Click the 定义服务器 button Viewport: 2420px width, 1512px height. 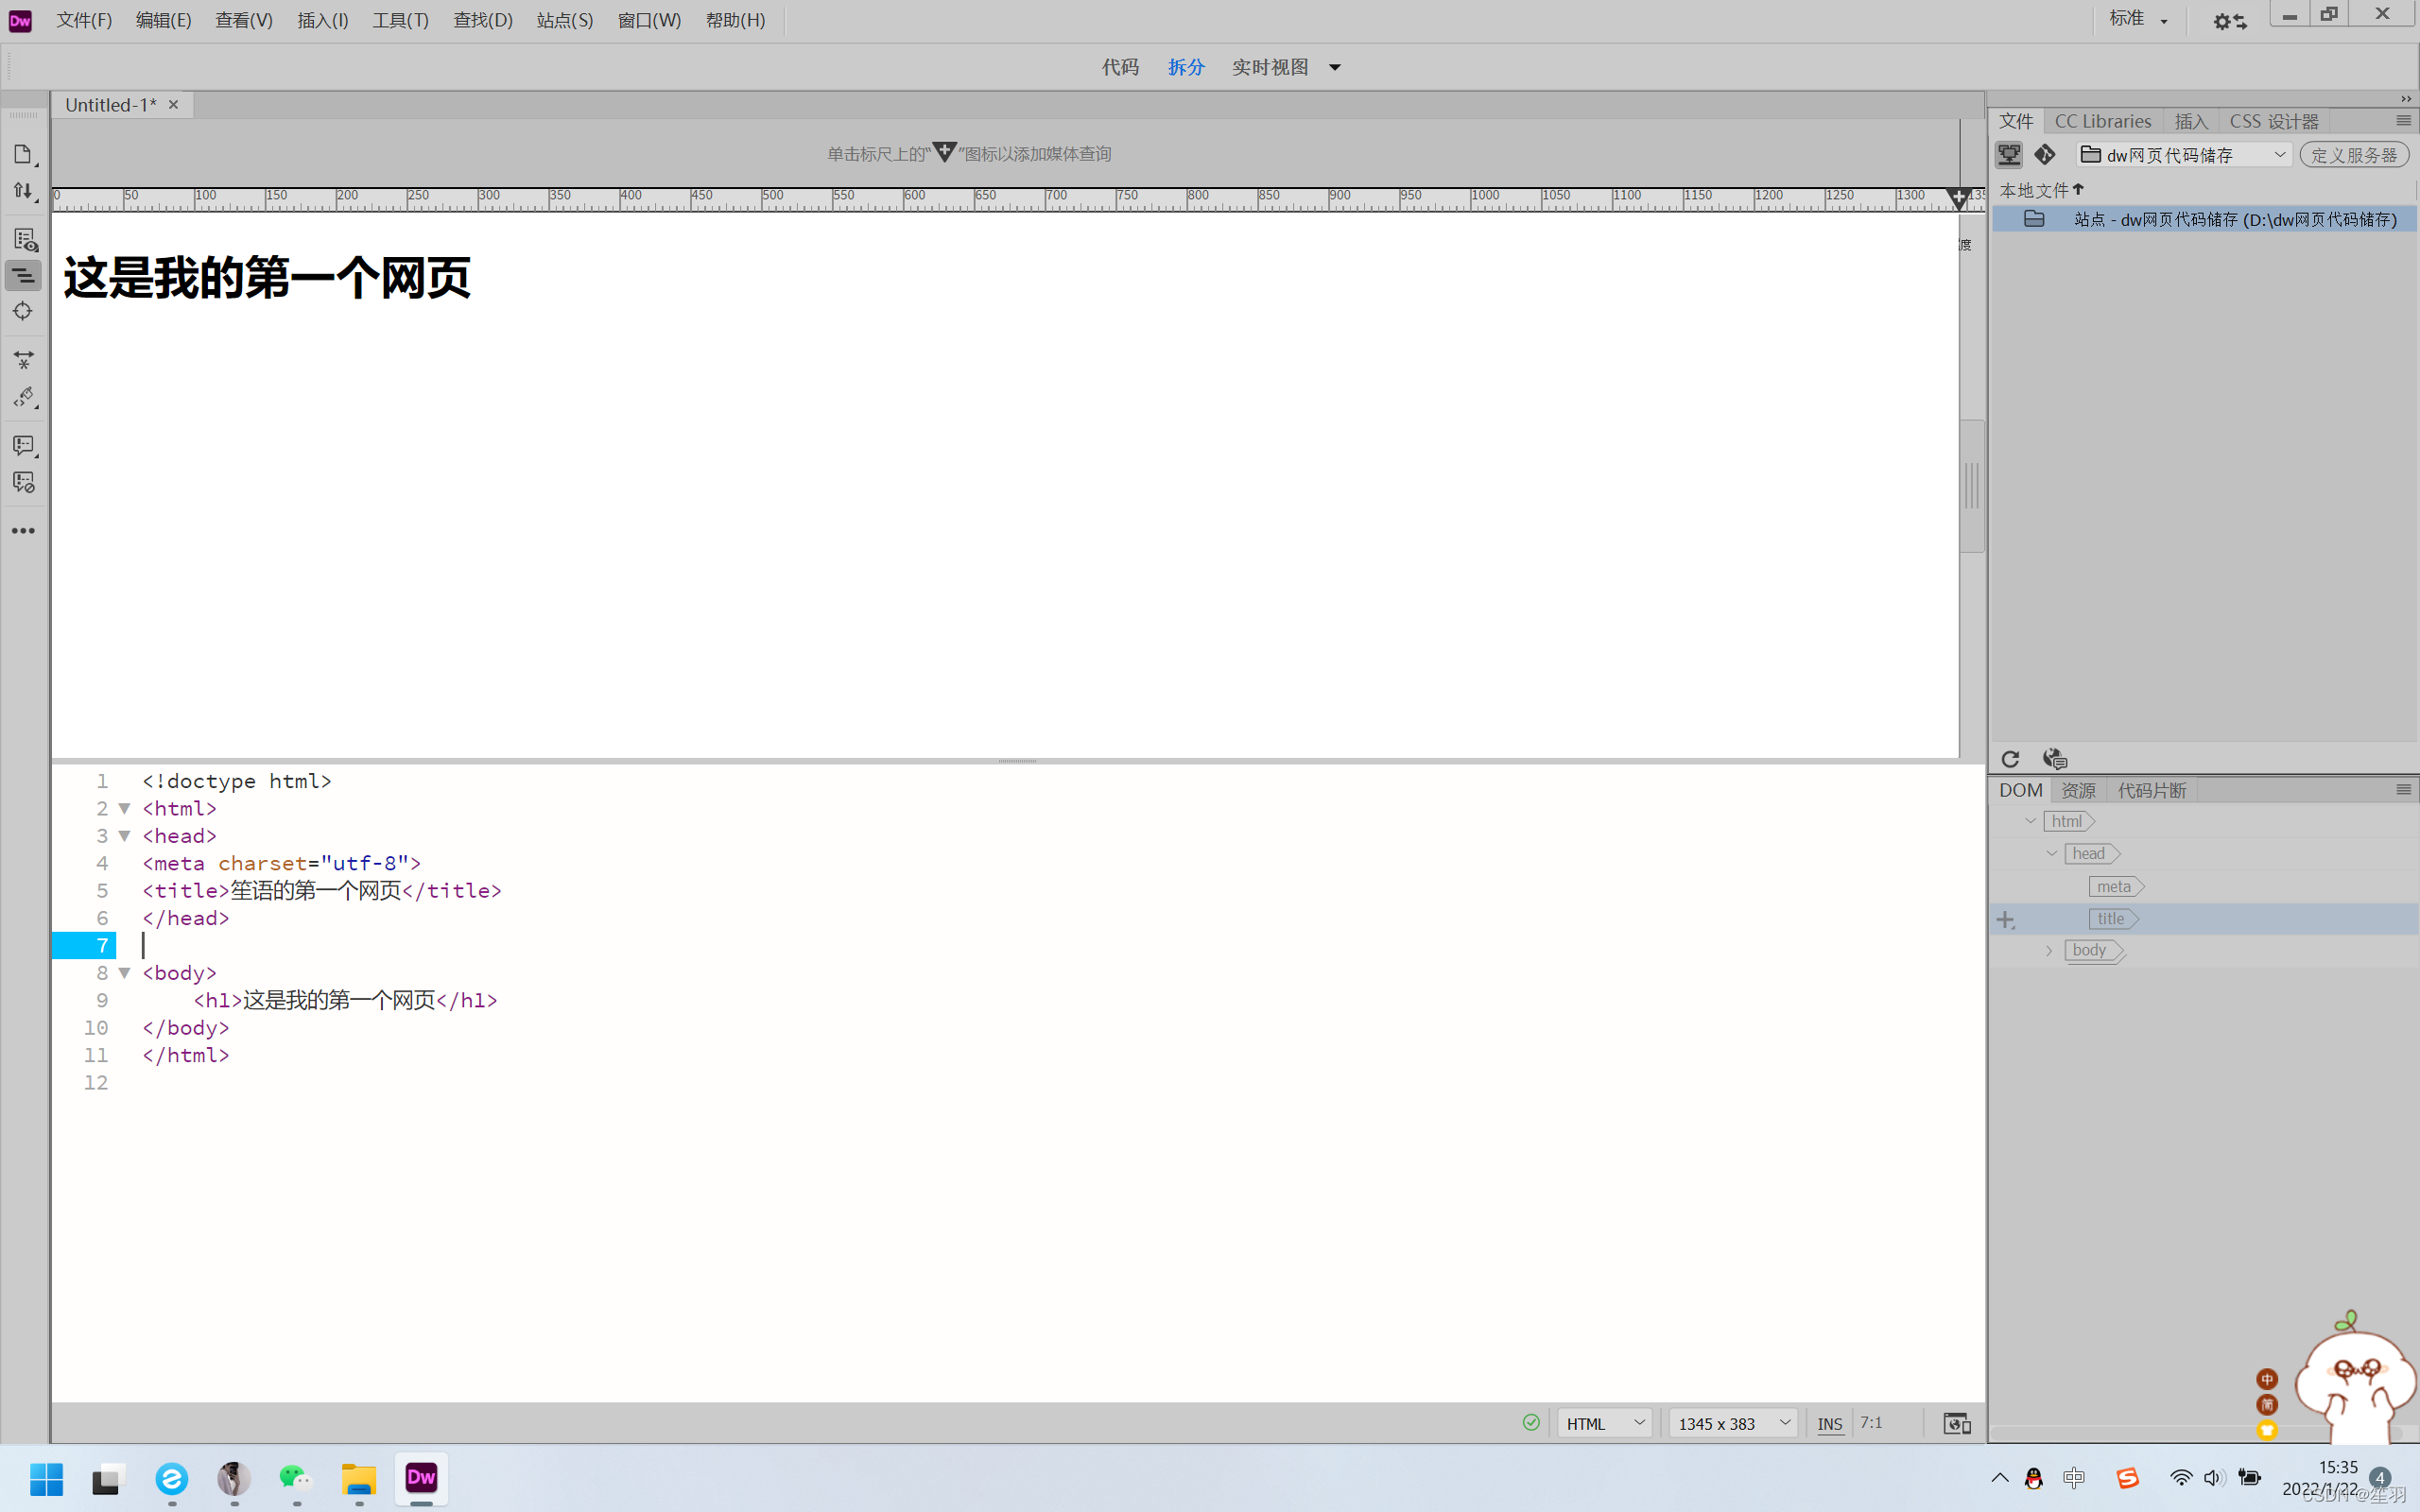pyautogui.click(x=2354, y=155)
